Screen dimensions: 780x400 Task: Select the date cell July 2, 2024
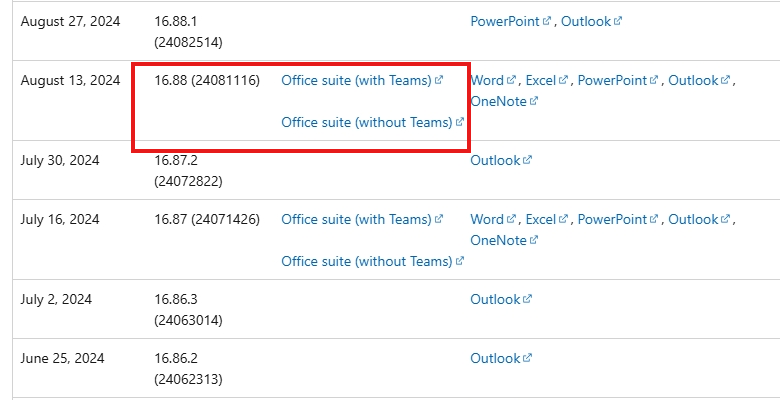56,300
